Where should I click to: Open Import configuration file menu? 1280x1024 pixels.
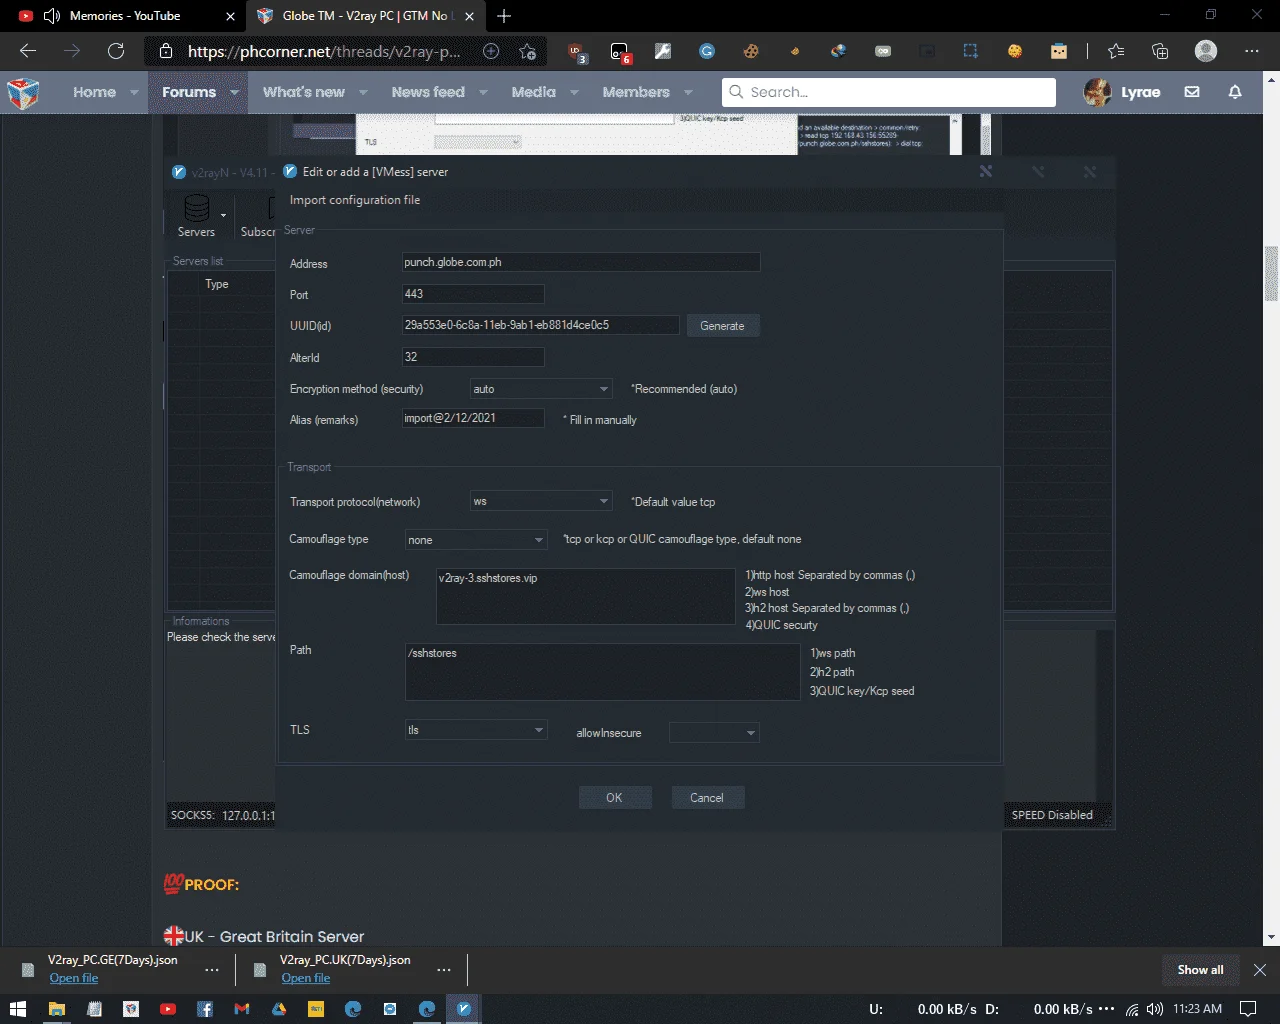(355, 200)
